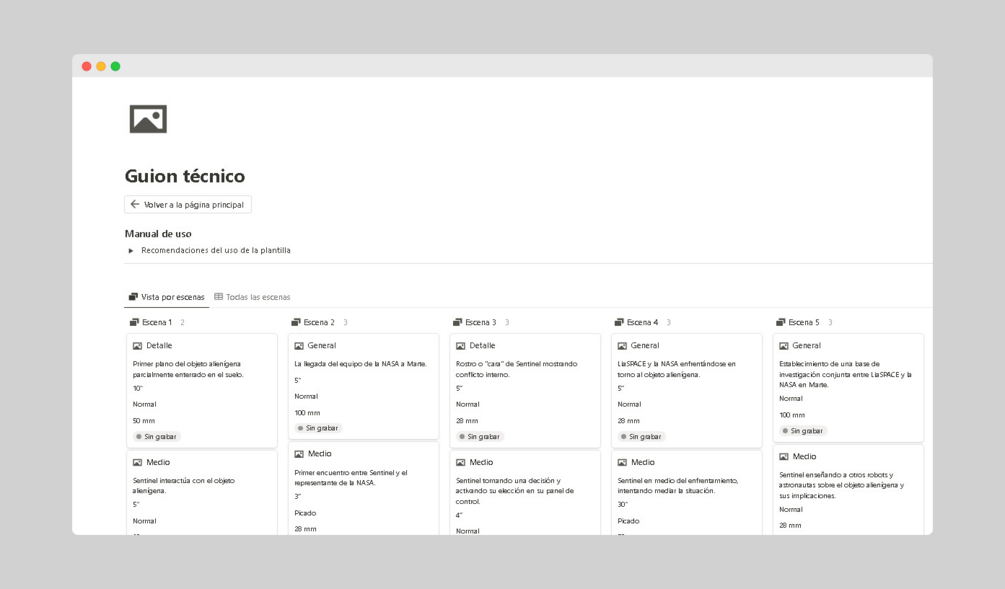Click the Escena 4 group header
The image size is (1005, 589).
(x=642, y=322)
